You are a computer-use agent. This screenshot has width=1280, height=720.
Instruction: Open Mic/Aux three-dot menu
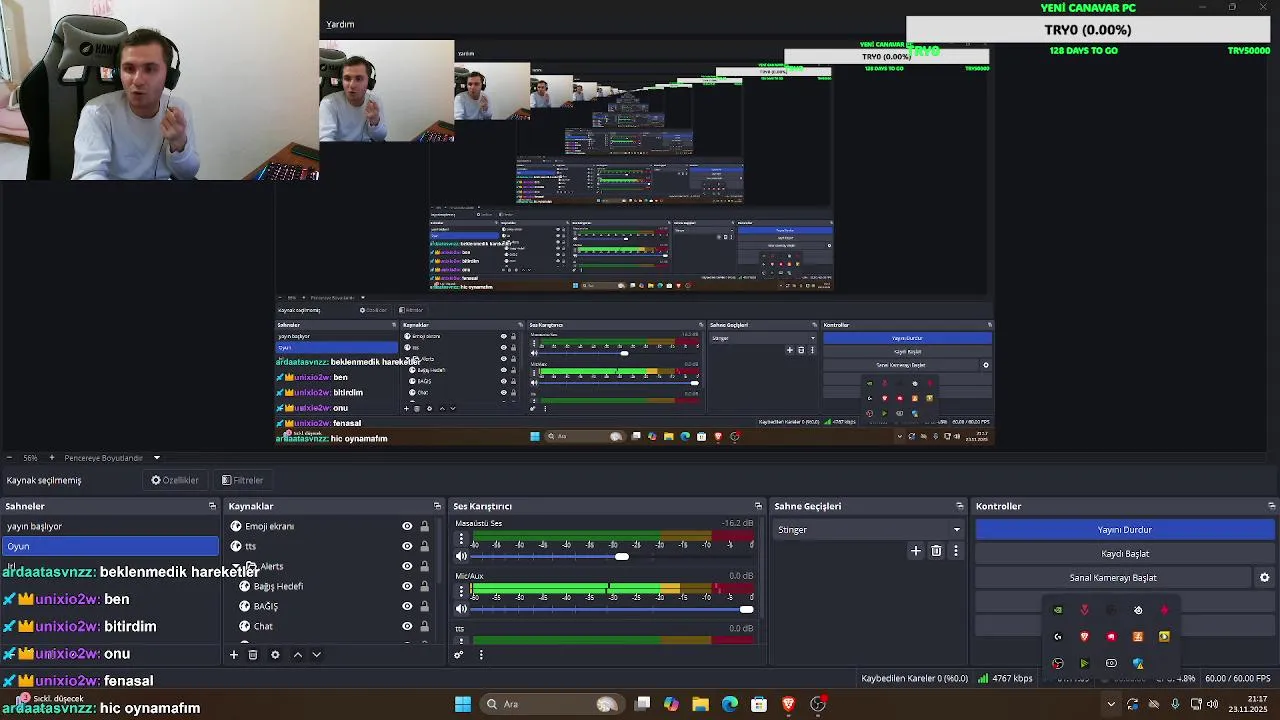pyautogui.click(x=461, y=592)
